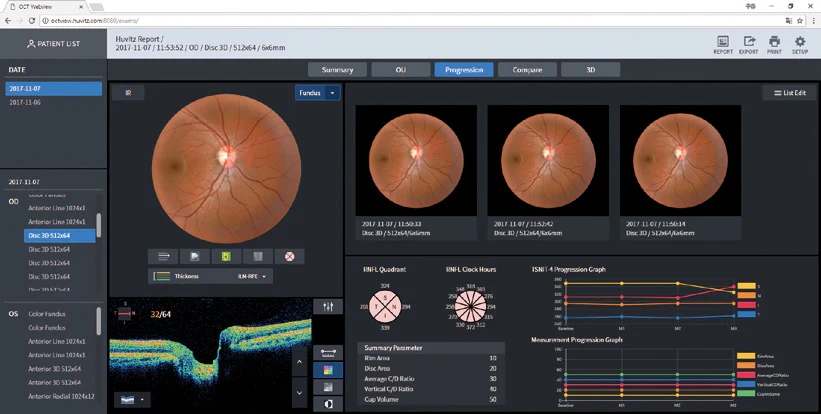Select highlighted OD Disc 3D 512x64 scan
The height and width of the screenshot is (414, 821).
(60, 236)
